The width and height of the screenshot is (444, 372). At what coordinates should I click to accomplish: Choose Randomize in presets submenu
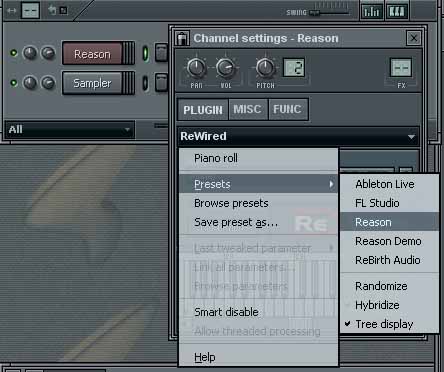(389, 286)
